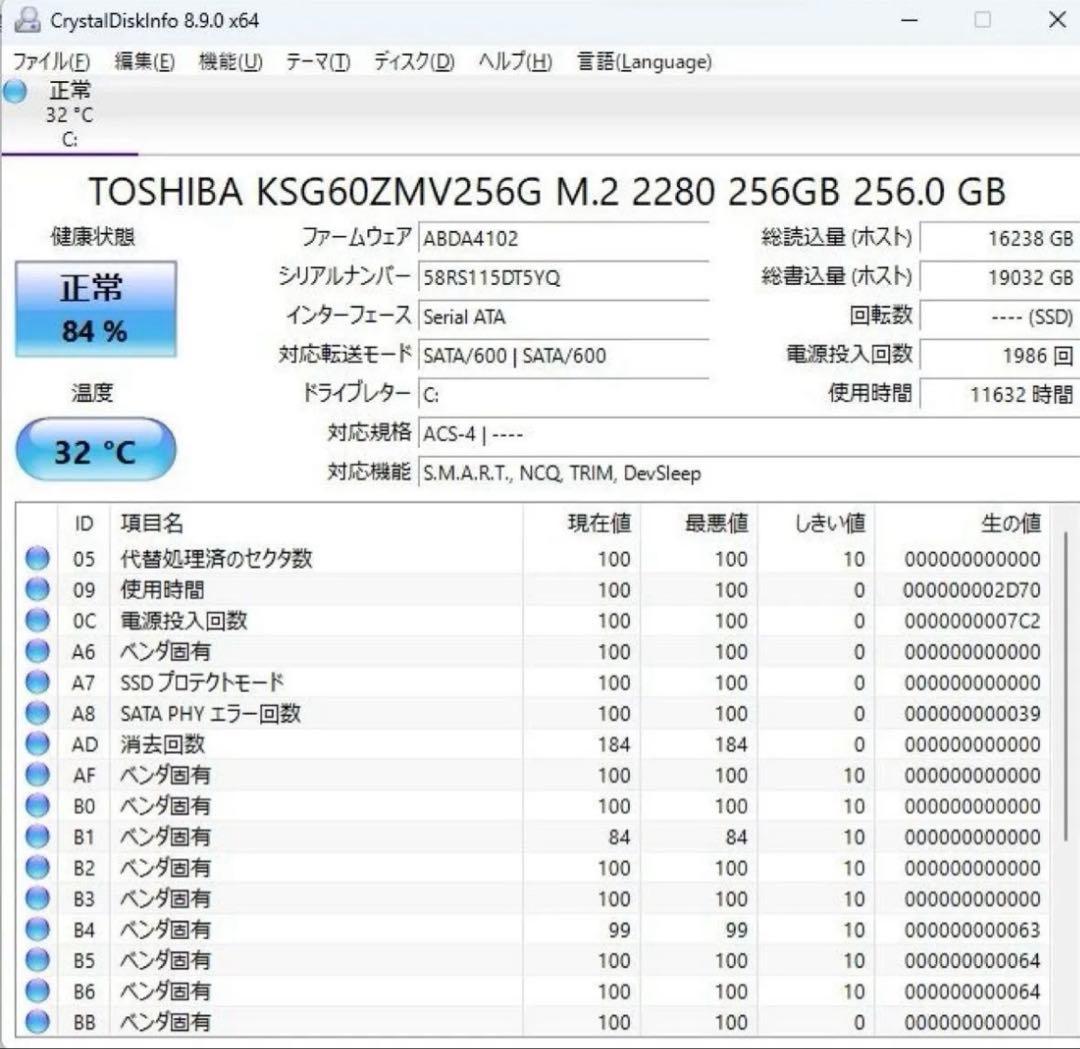Viewport: 1080px width, 1049px height.
Task: Click status orb of row BB
Action: click(37, 1022)
